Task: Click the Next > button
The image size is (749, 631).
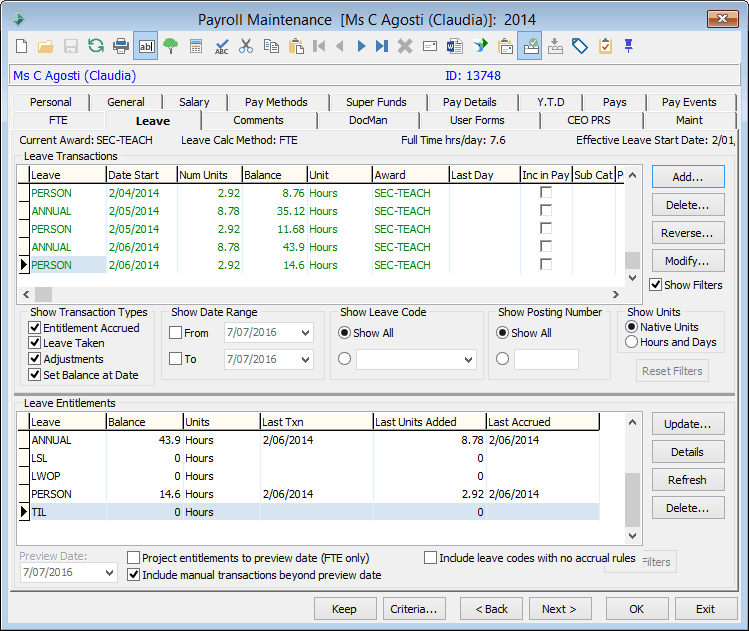Action: [560, 609]
